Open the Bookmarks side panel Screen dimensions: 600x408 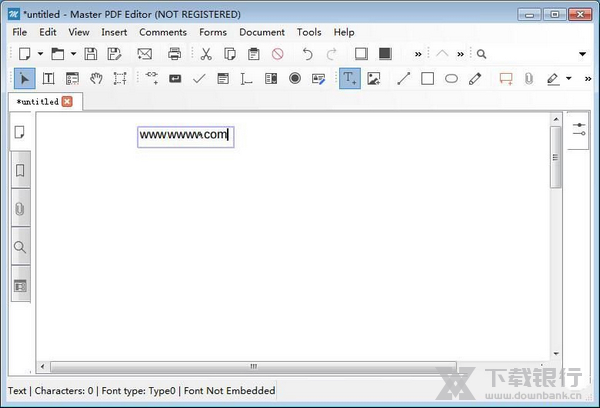pyautogui.click(x=20, y=170)
